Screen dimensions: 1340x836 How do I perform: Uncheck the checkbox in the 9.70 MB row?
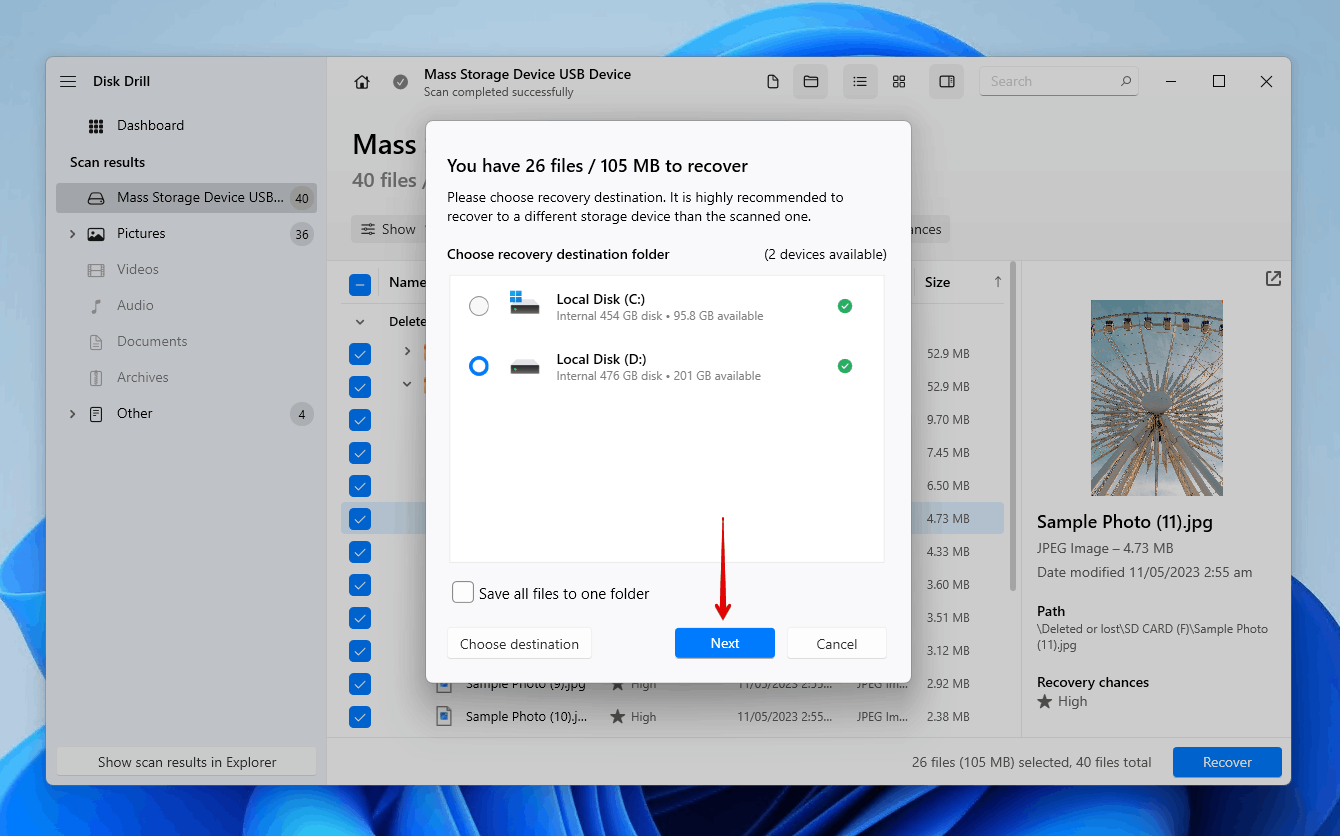pos(360,420)
